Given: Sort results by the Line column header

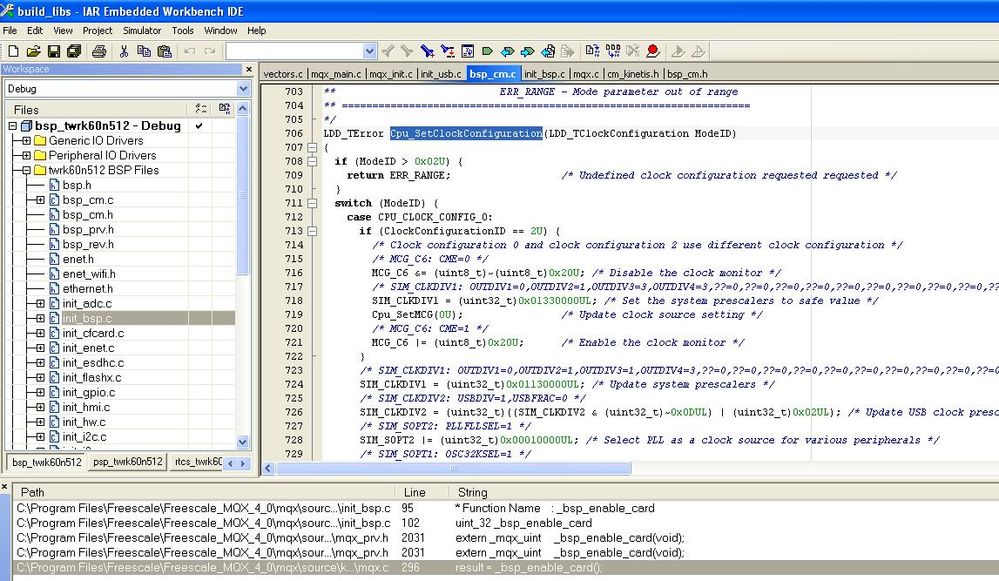Looking at the screenshot, I should [x=422, y=492].
